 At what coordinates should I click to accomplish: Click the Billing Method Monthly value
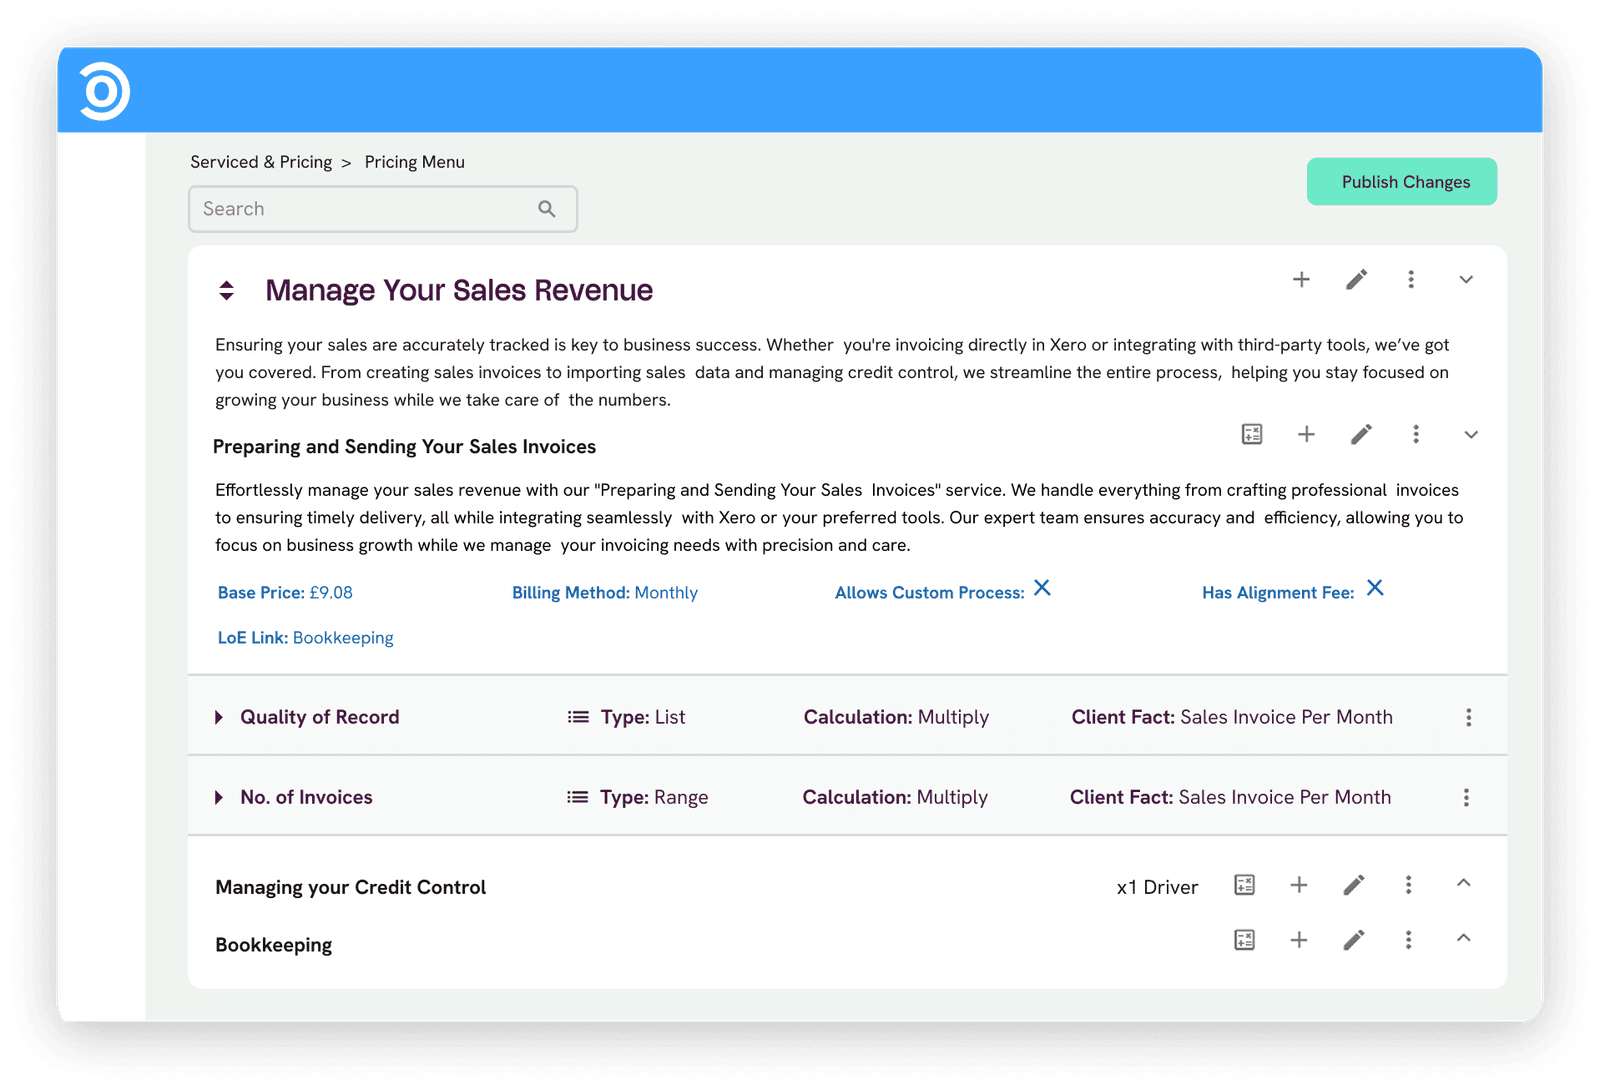pyautogui.click(x=666, y=593)
